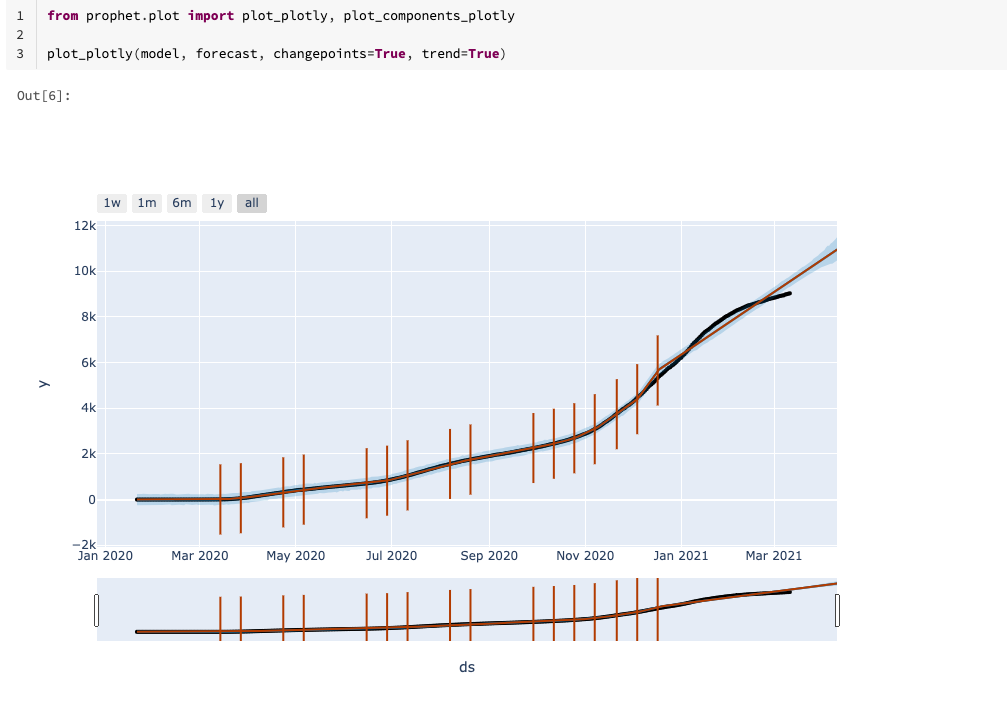Click the −2k y-axis tick label

coord(84,545)
